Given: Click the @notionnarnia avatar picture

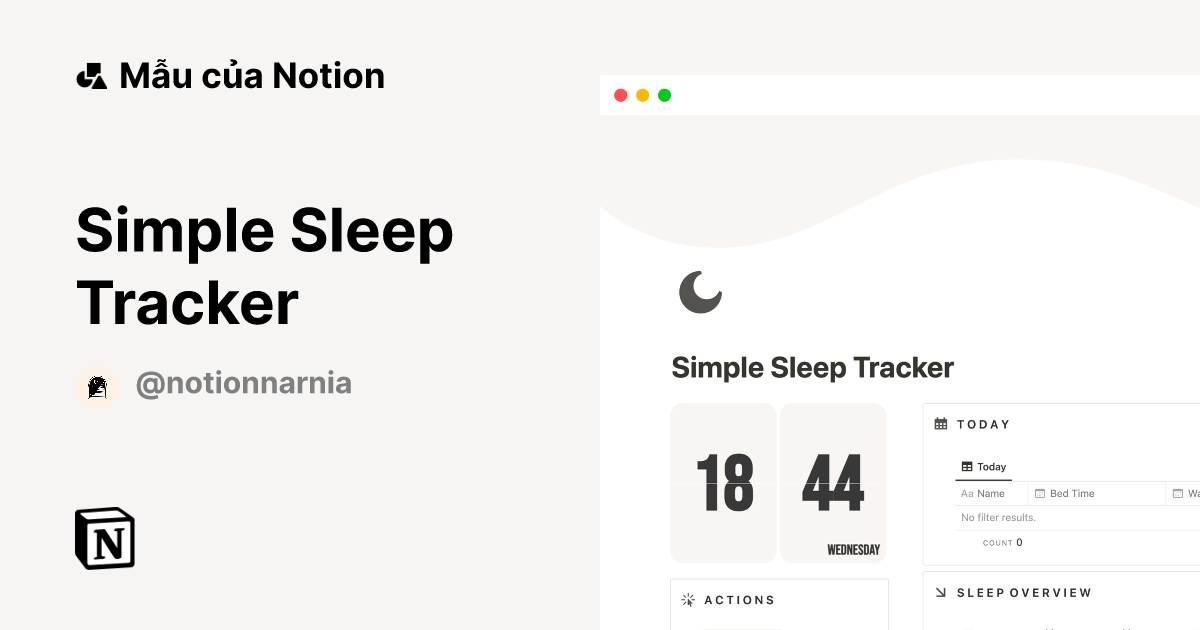Looking at the screenshot, I should pos(98,385).
